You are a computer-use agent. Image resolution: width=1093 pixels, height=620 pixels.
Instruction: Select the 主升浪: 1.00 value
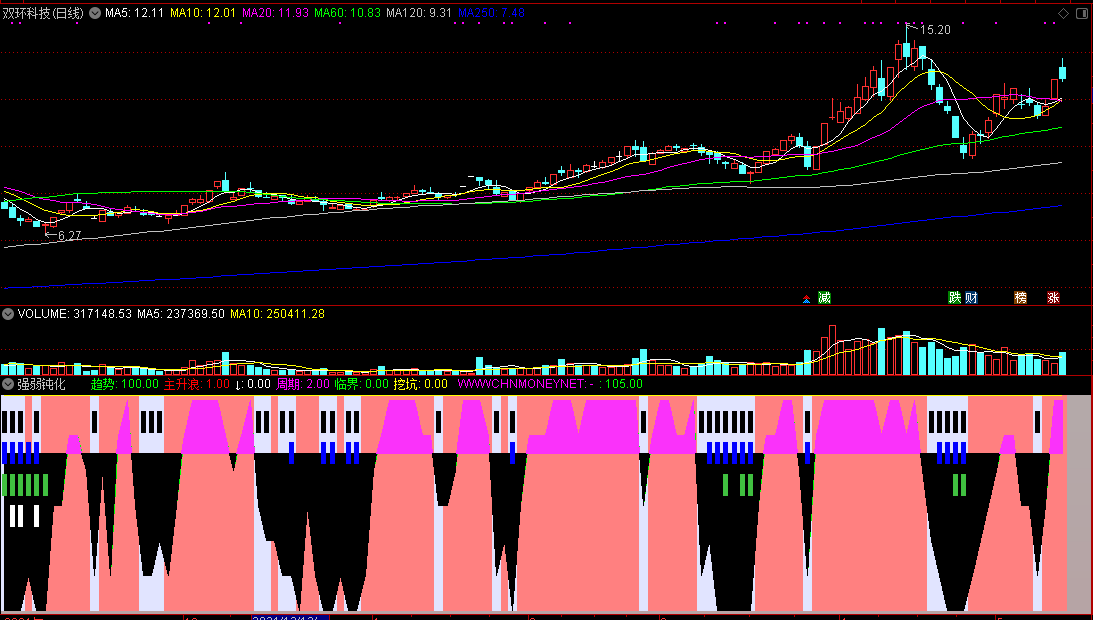click(x=197, y=384)
